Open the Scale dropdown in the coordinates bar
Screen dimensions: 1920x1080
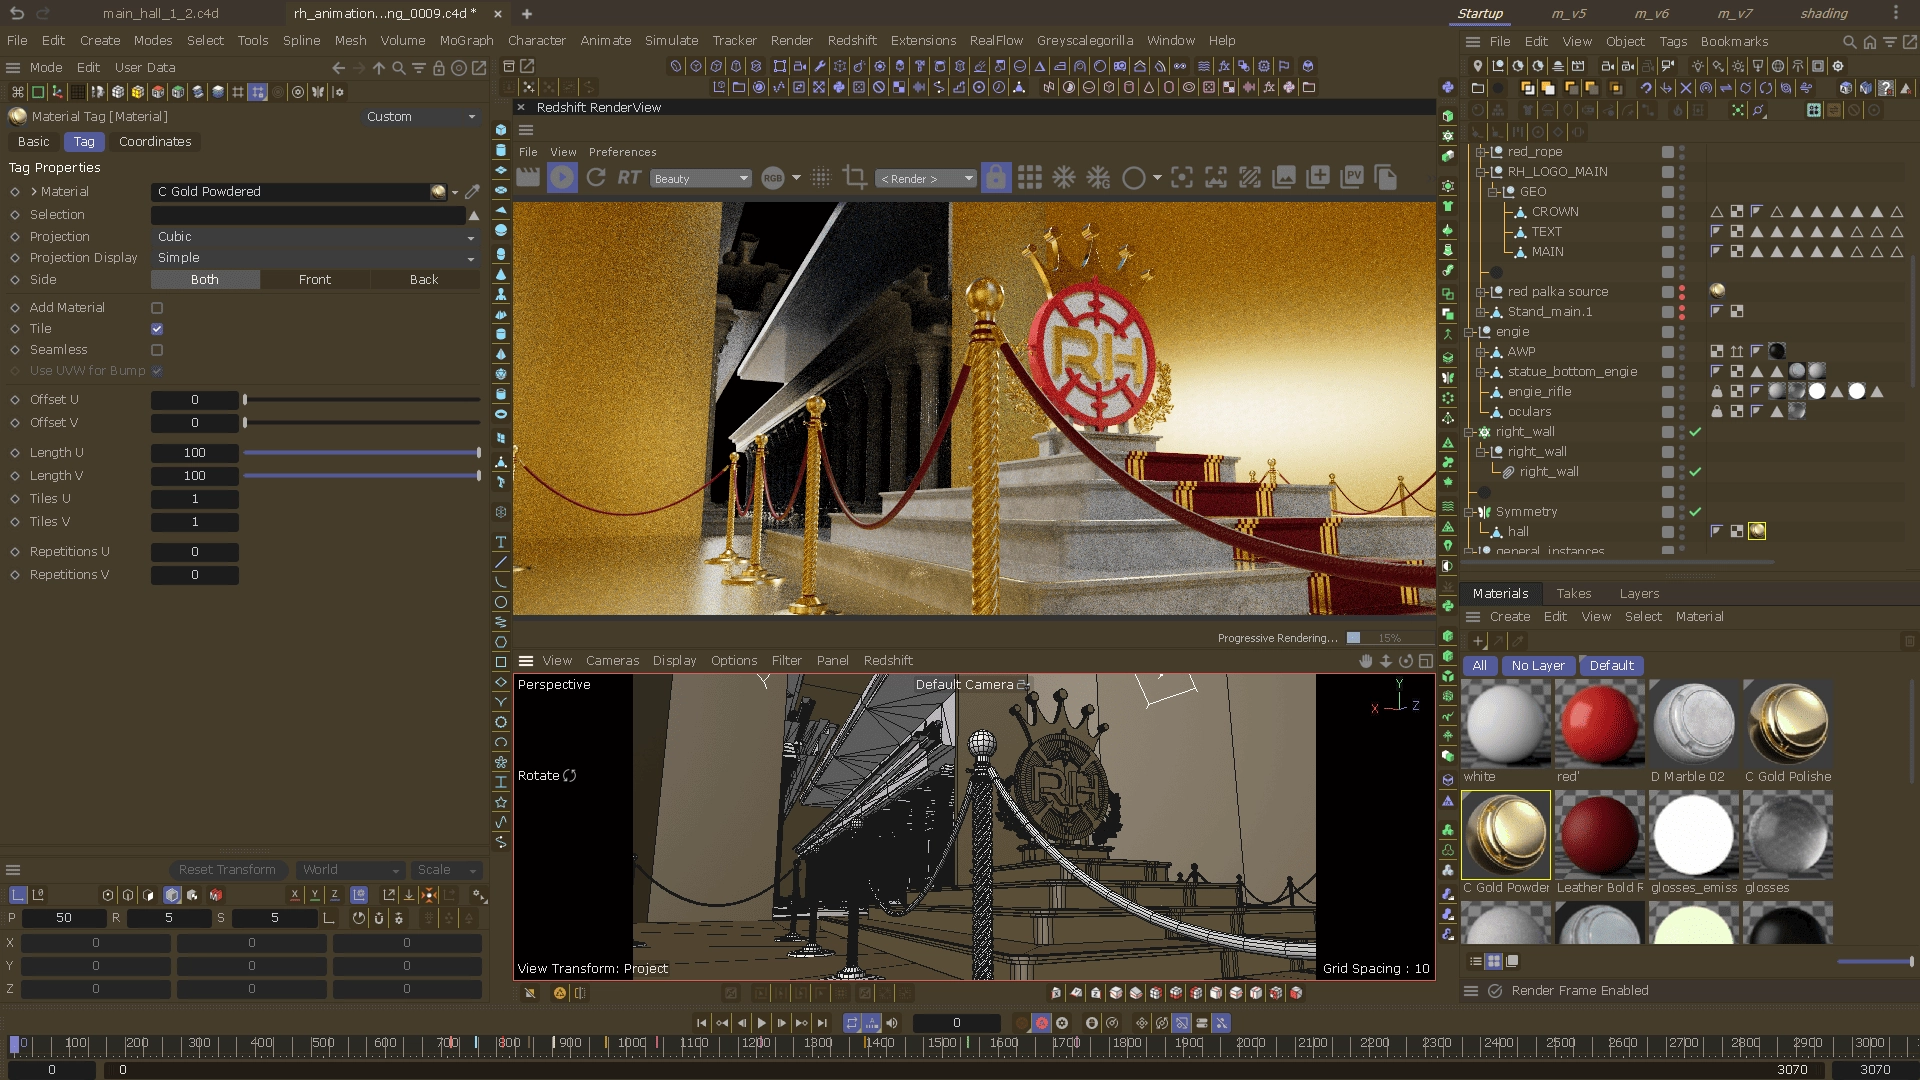(446, 870)
